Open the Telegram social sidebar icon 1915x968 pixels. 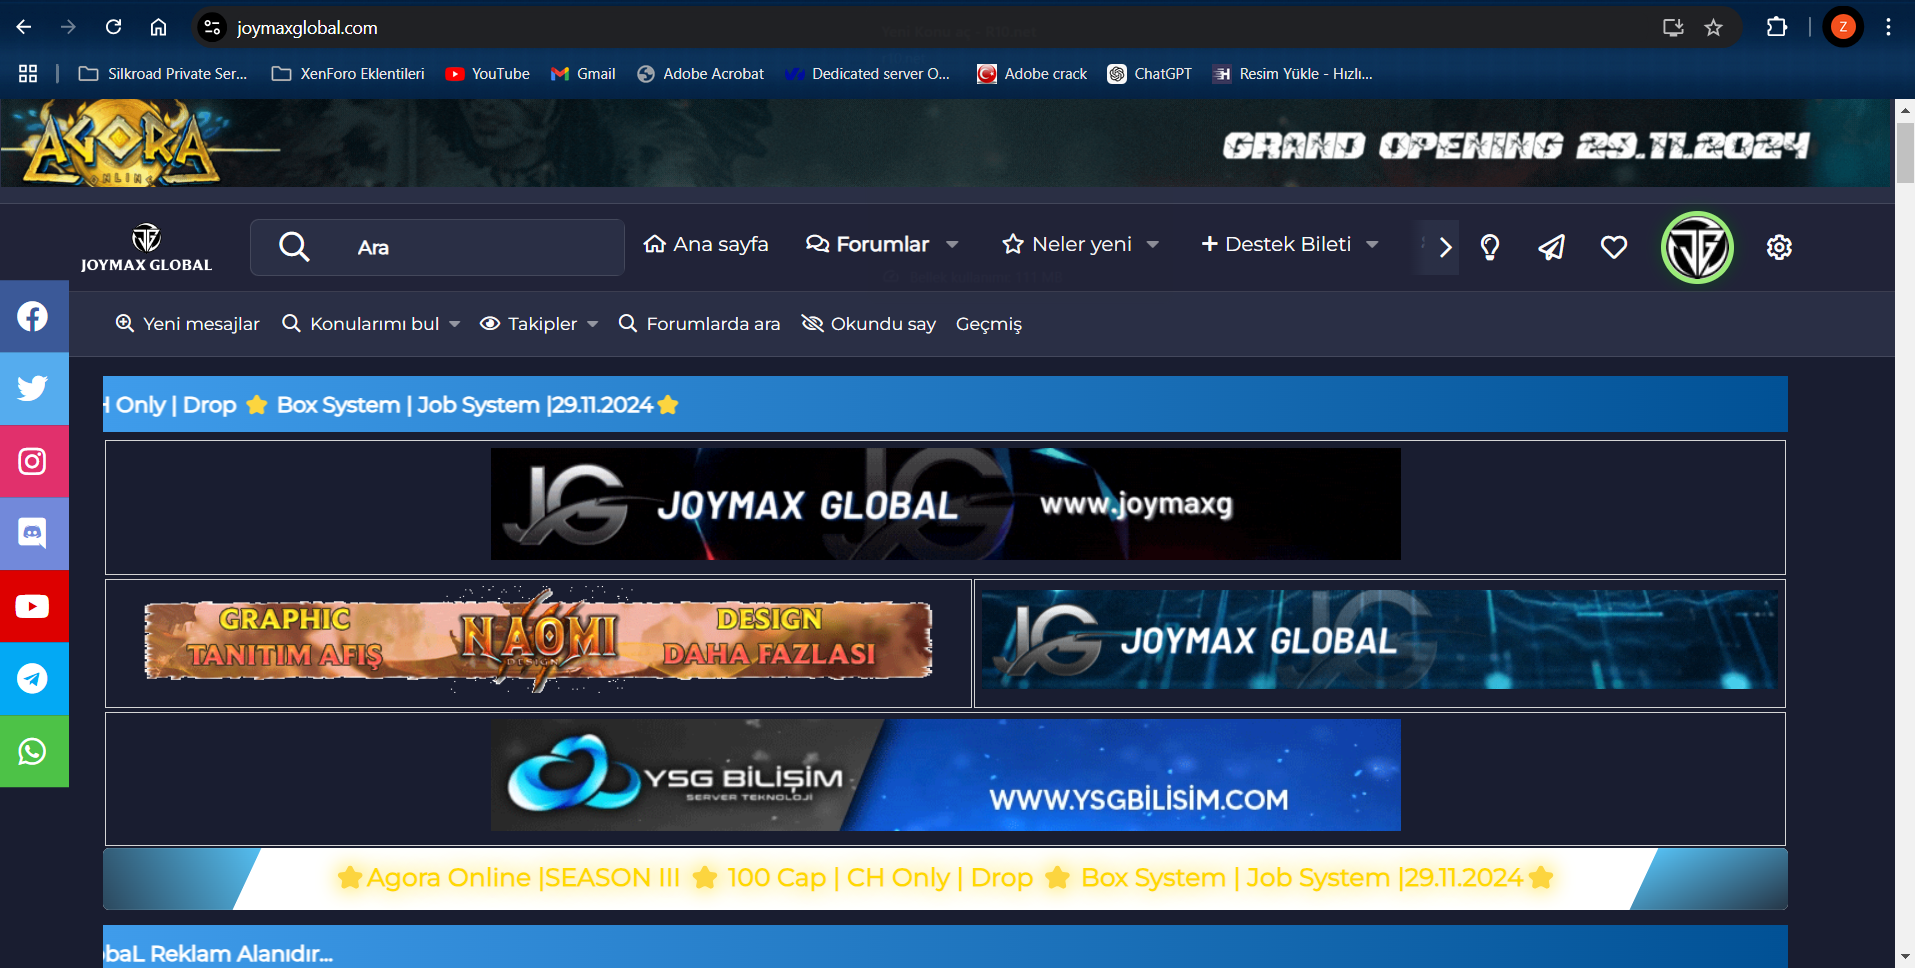click(x=33, y=679)
